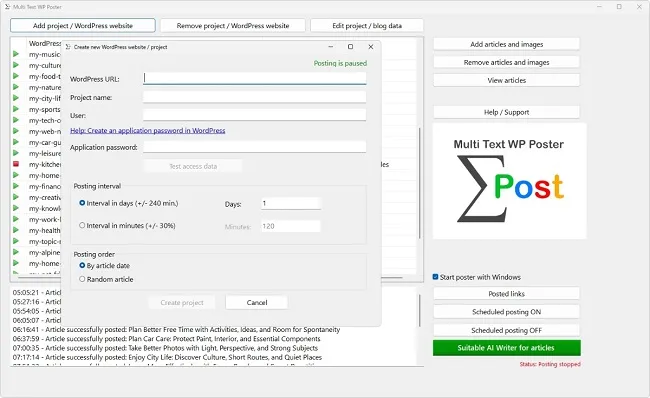Click the Multi Text WP Poster logo image
This screenshot has height=398, width=650.
509,181
